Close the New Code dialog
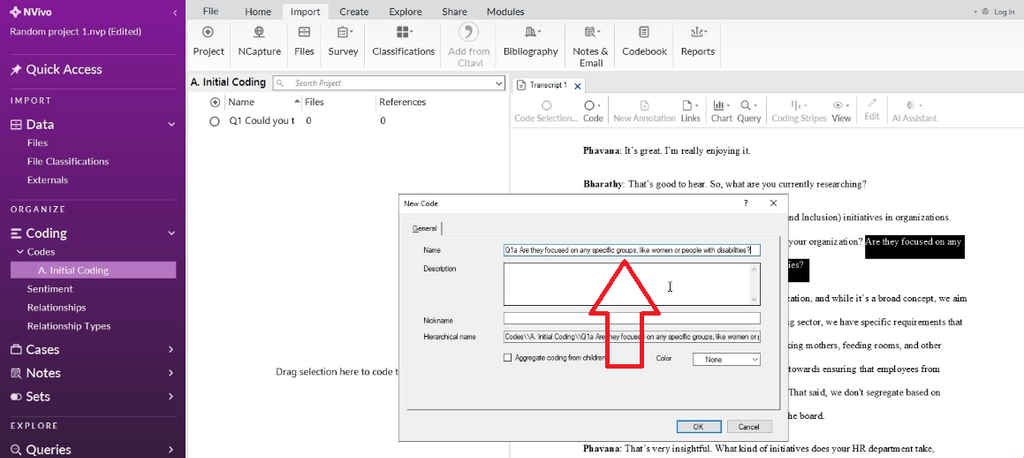This screenshot has height=458, width=1024. coord(773,203)
